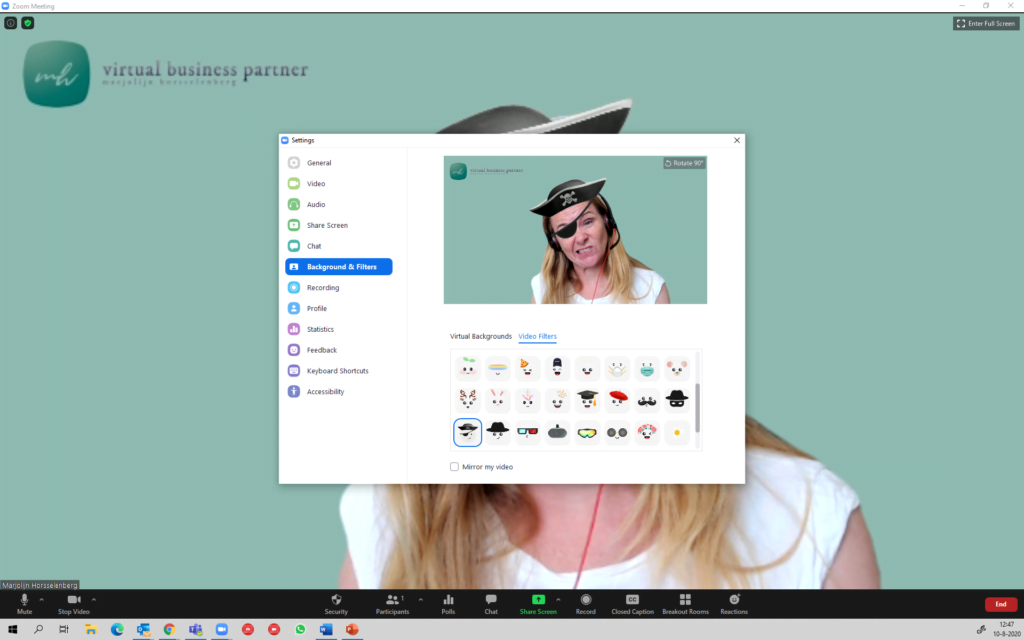Enable the Mirror my video checkbox

(x=455, y=467)
